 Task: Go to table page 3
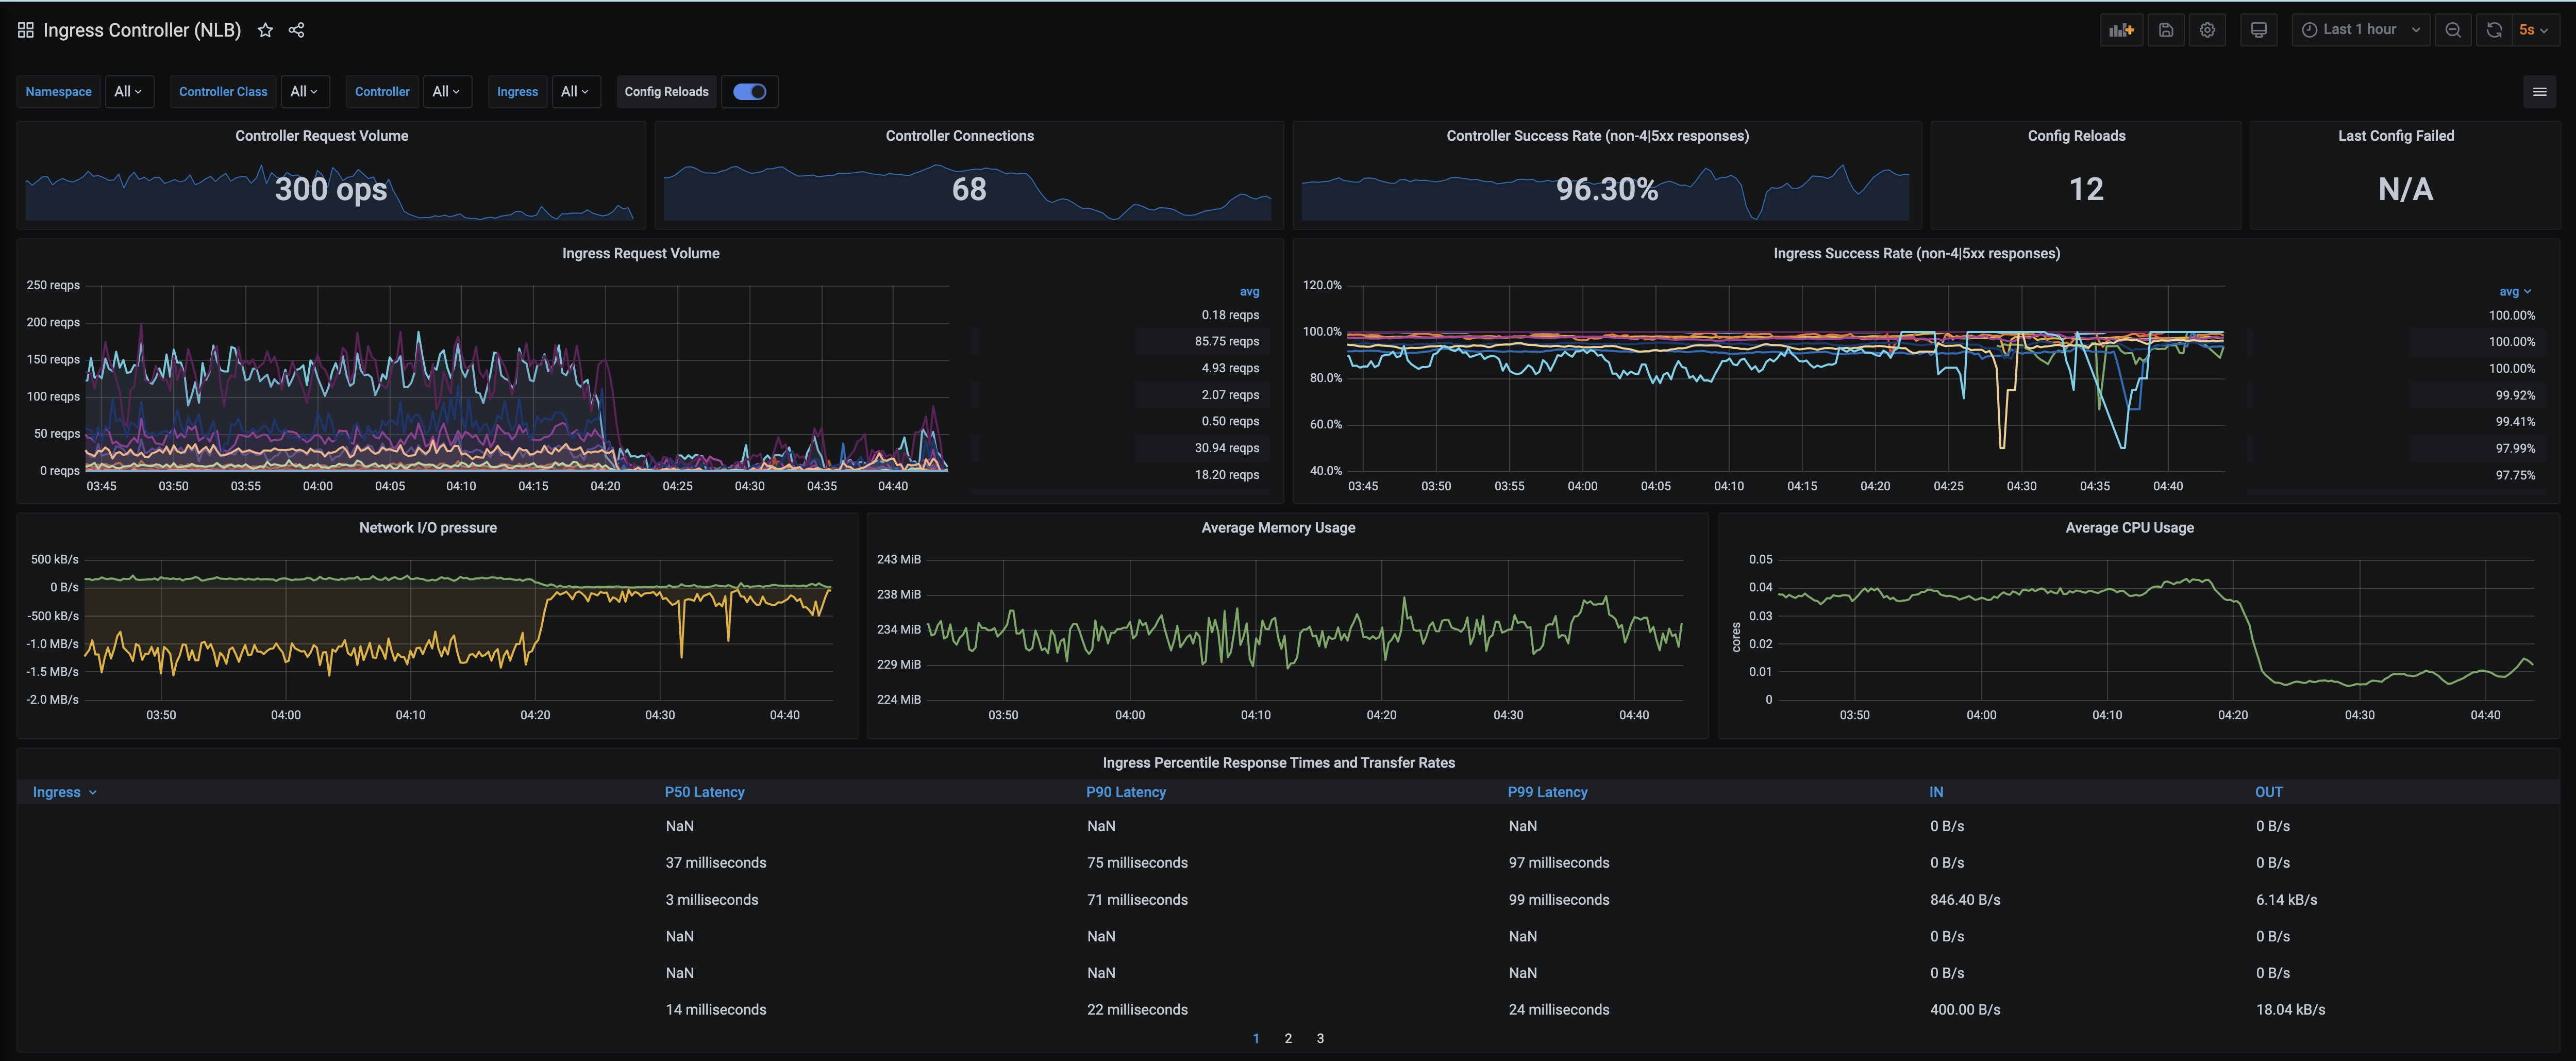tap(1320, 1038)
